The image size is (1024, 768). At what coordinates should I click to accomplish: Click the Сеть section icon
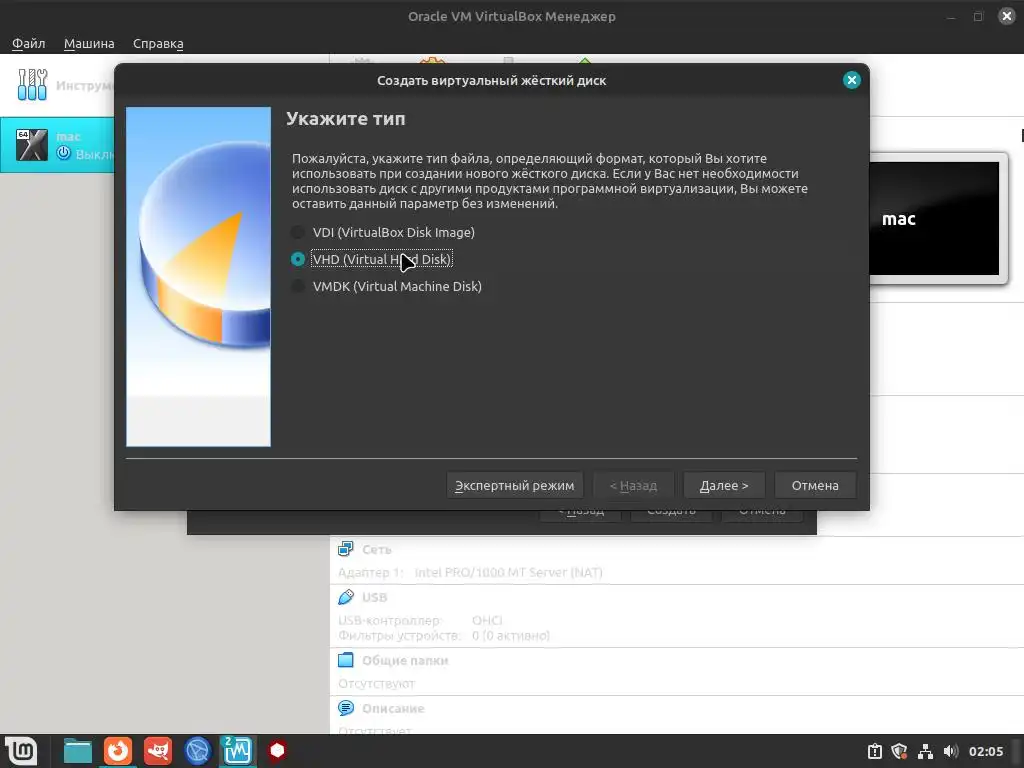pyautogui.click(x=345, y=549)
